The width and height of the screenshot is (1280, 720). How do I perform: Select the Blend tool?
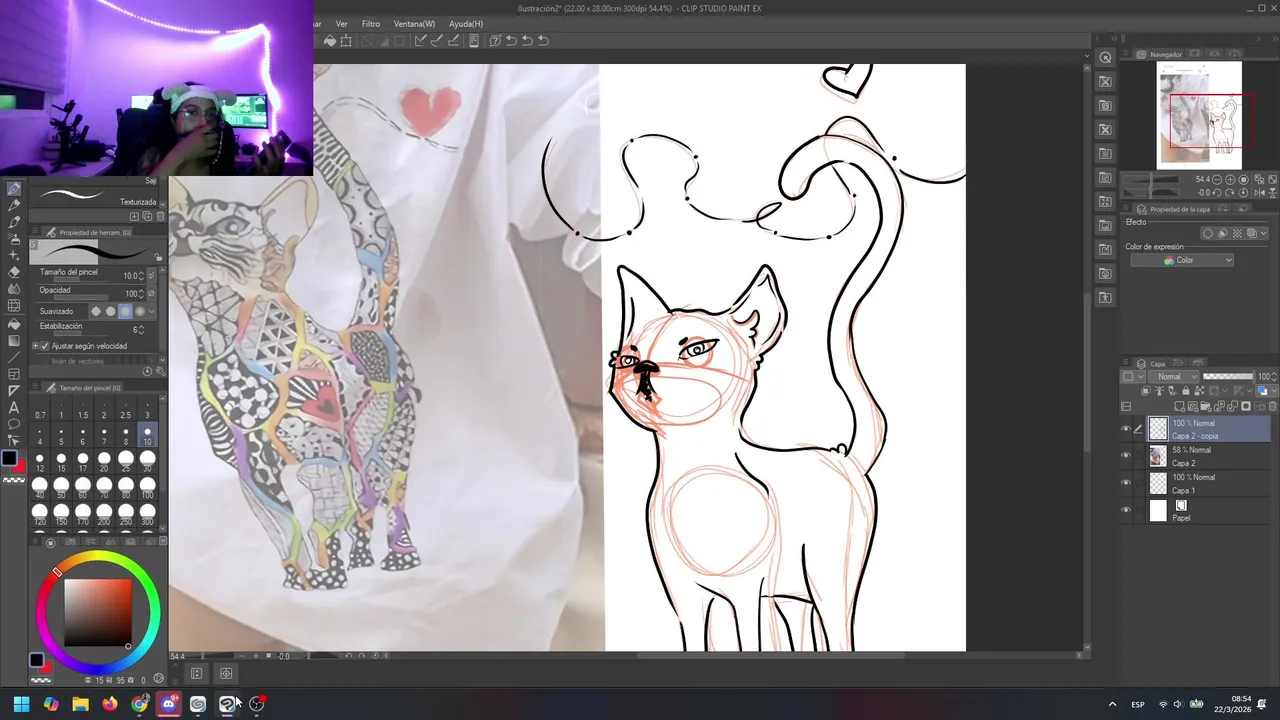tap(14, 289)
